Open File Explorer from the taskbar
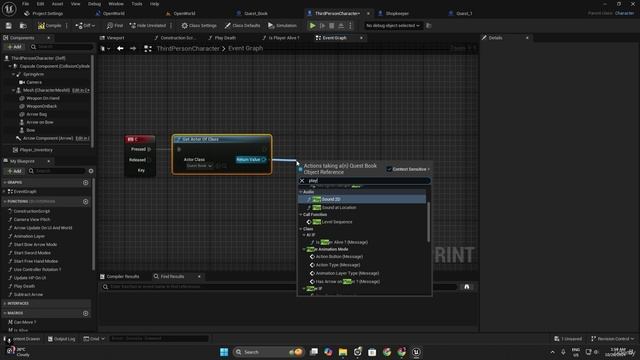 tap(343, 352)
